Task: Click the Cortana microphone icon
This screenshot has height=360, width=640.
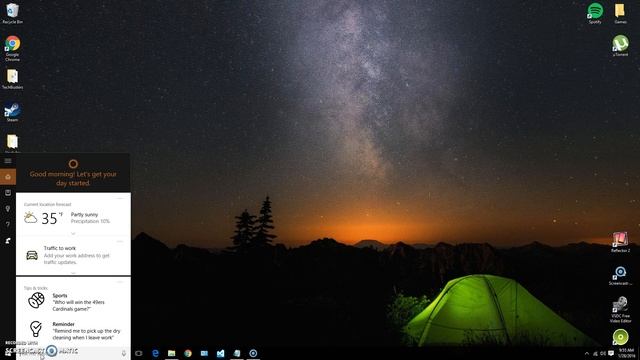Action: coord(124,353)
